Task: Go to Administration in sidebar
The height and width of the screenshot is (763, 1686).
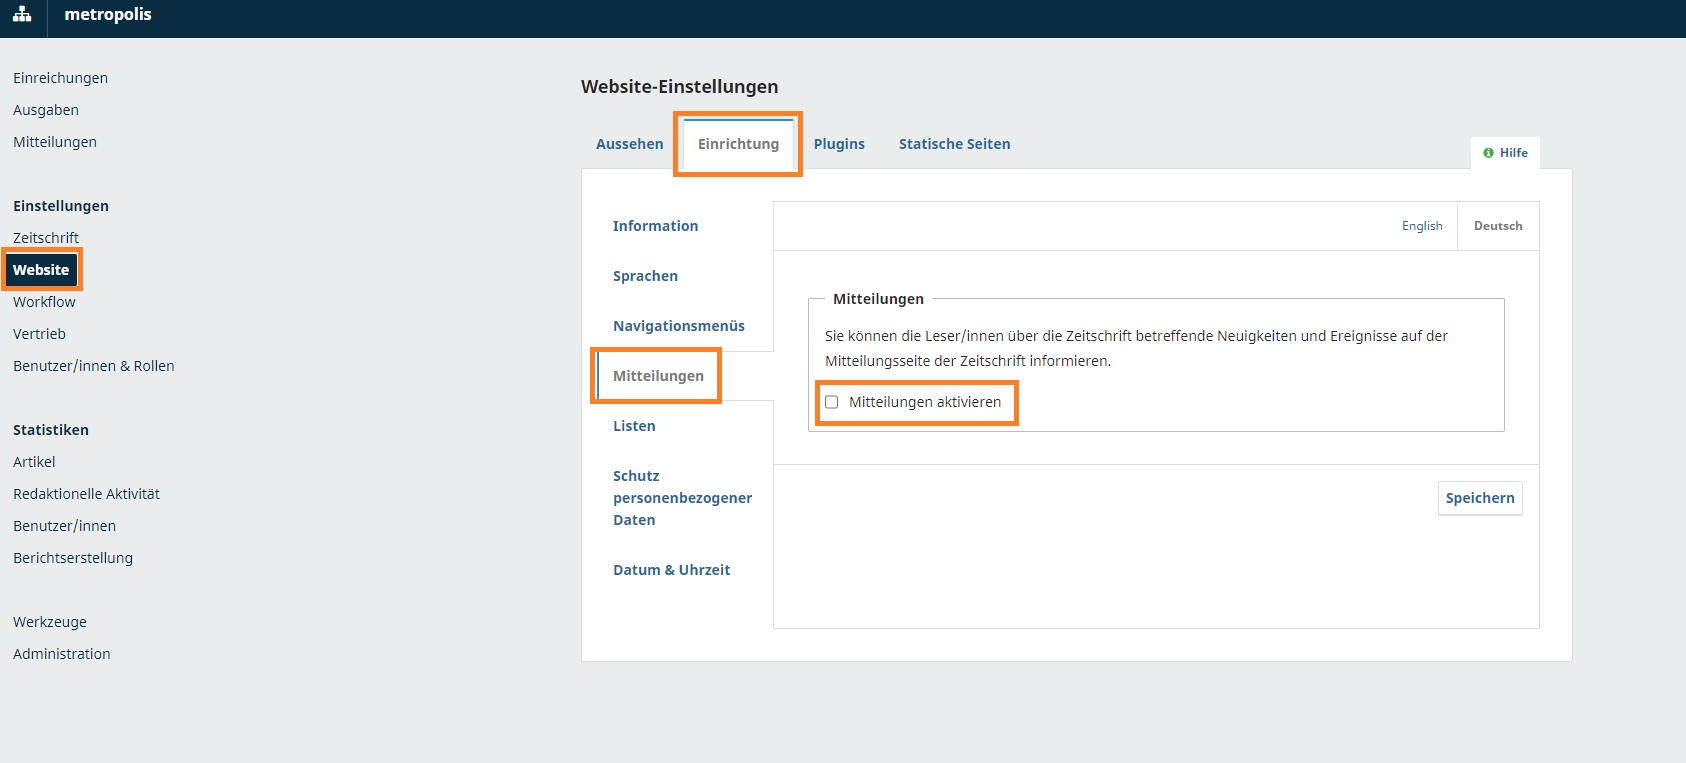Action: point(61,654)
